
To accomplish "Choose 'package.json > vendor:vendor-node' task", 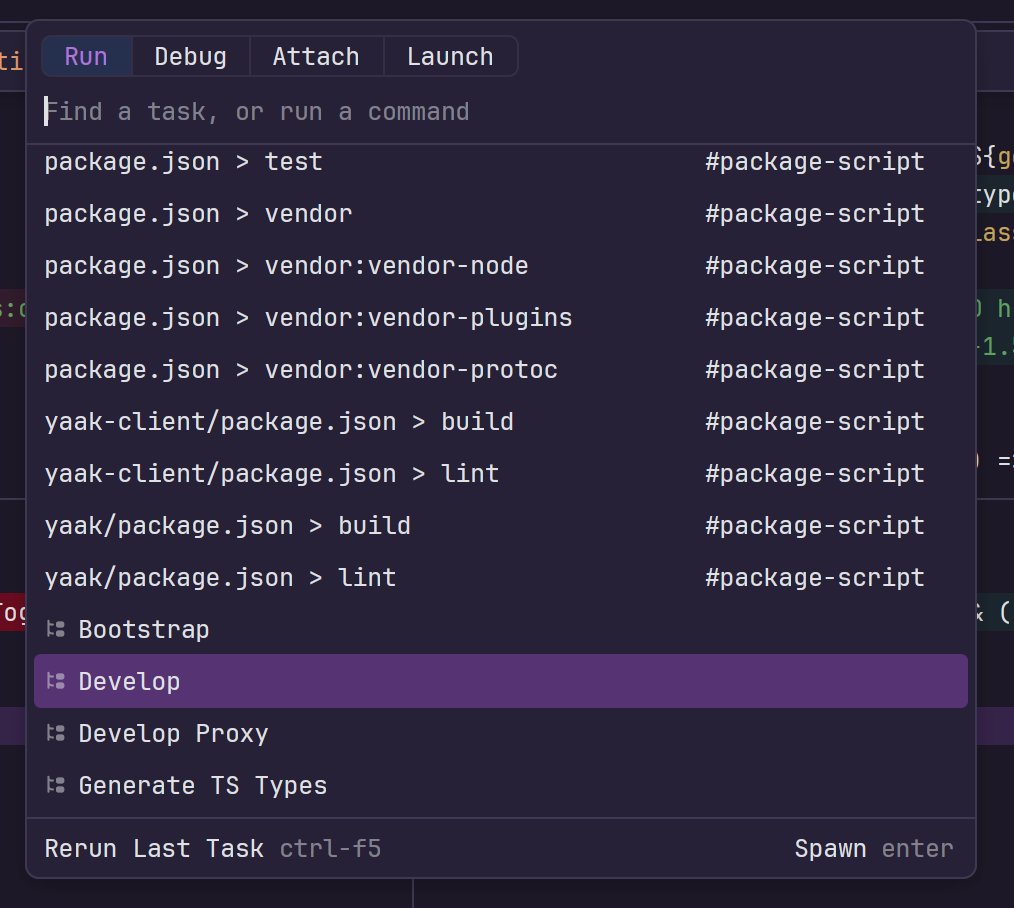I will [x=501, y=266].
